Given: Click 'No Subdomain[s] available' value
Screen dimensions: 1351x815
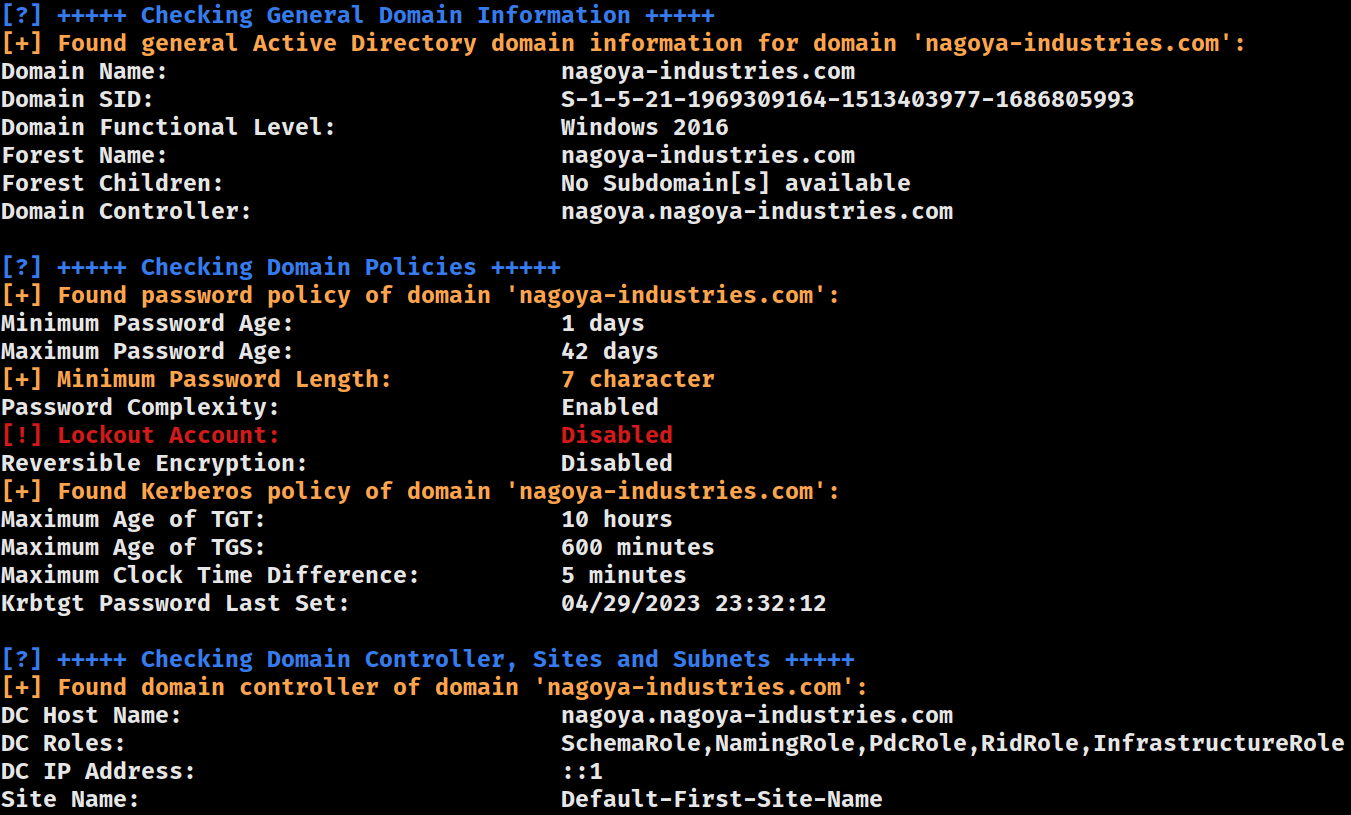Looking at the screenshot, I should pyautogui.click(x=735, y=184).
